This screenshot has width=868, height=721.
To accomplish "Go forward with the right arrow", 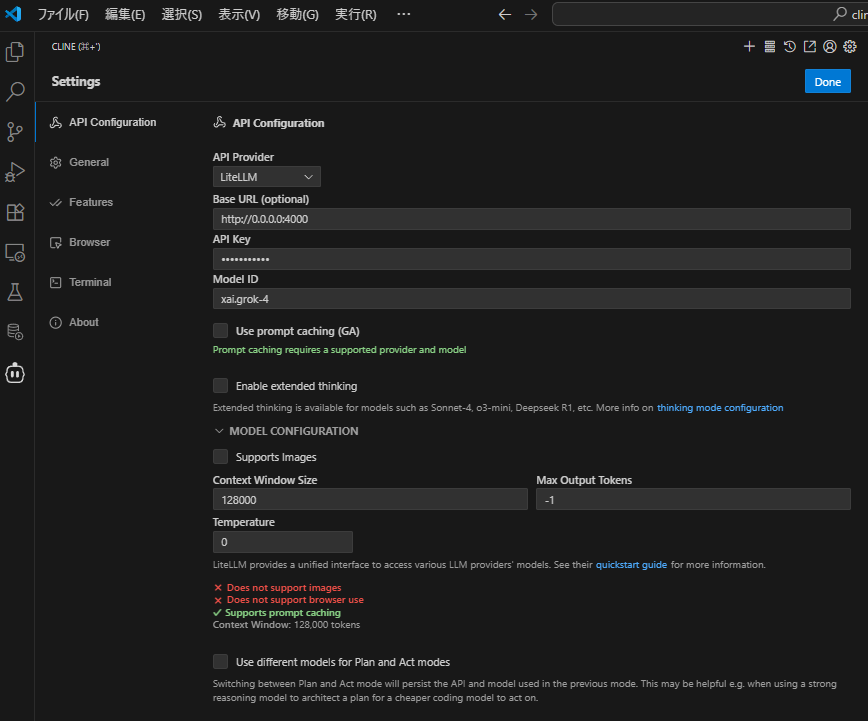I will tap(531, 14).
